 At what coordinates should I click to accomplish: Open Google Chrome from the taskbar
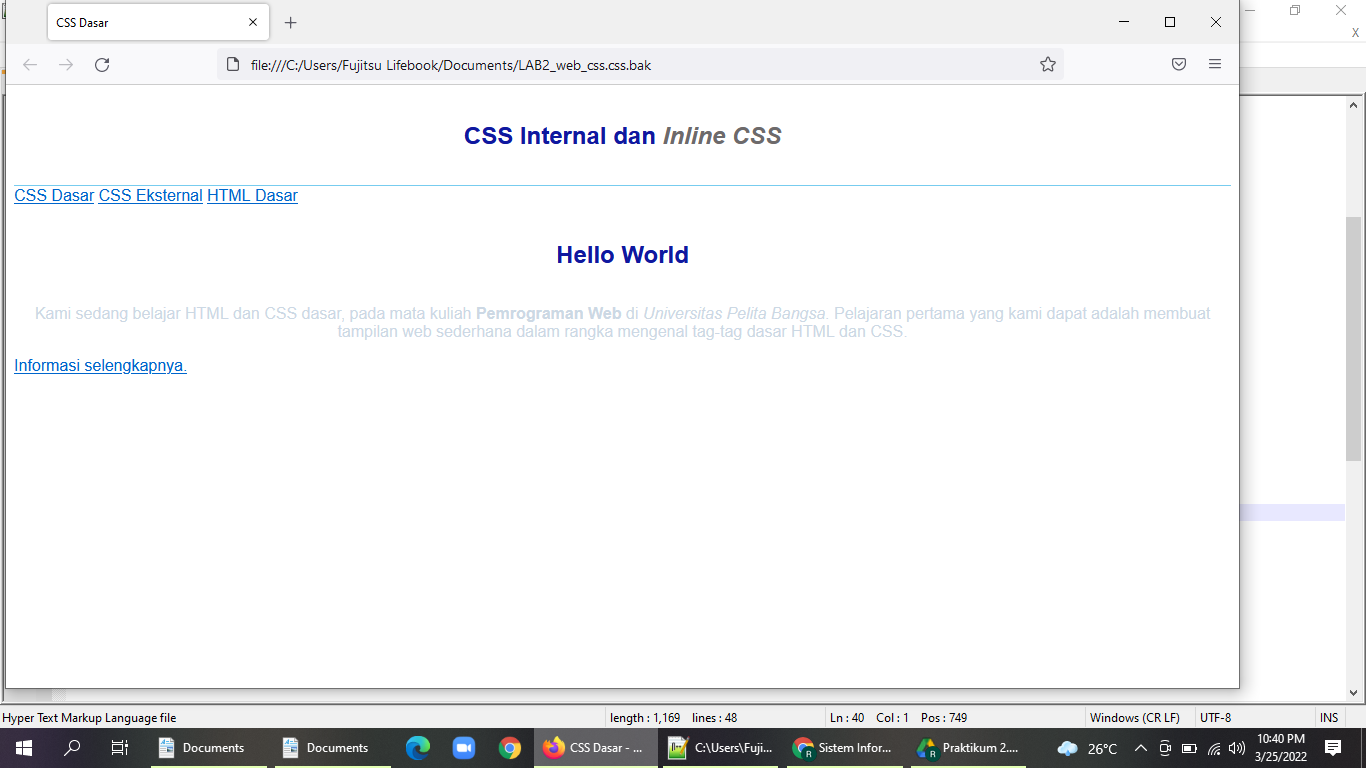(x=510, y=748)
